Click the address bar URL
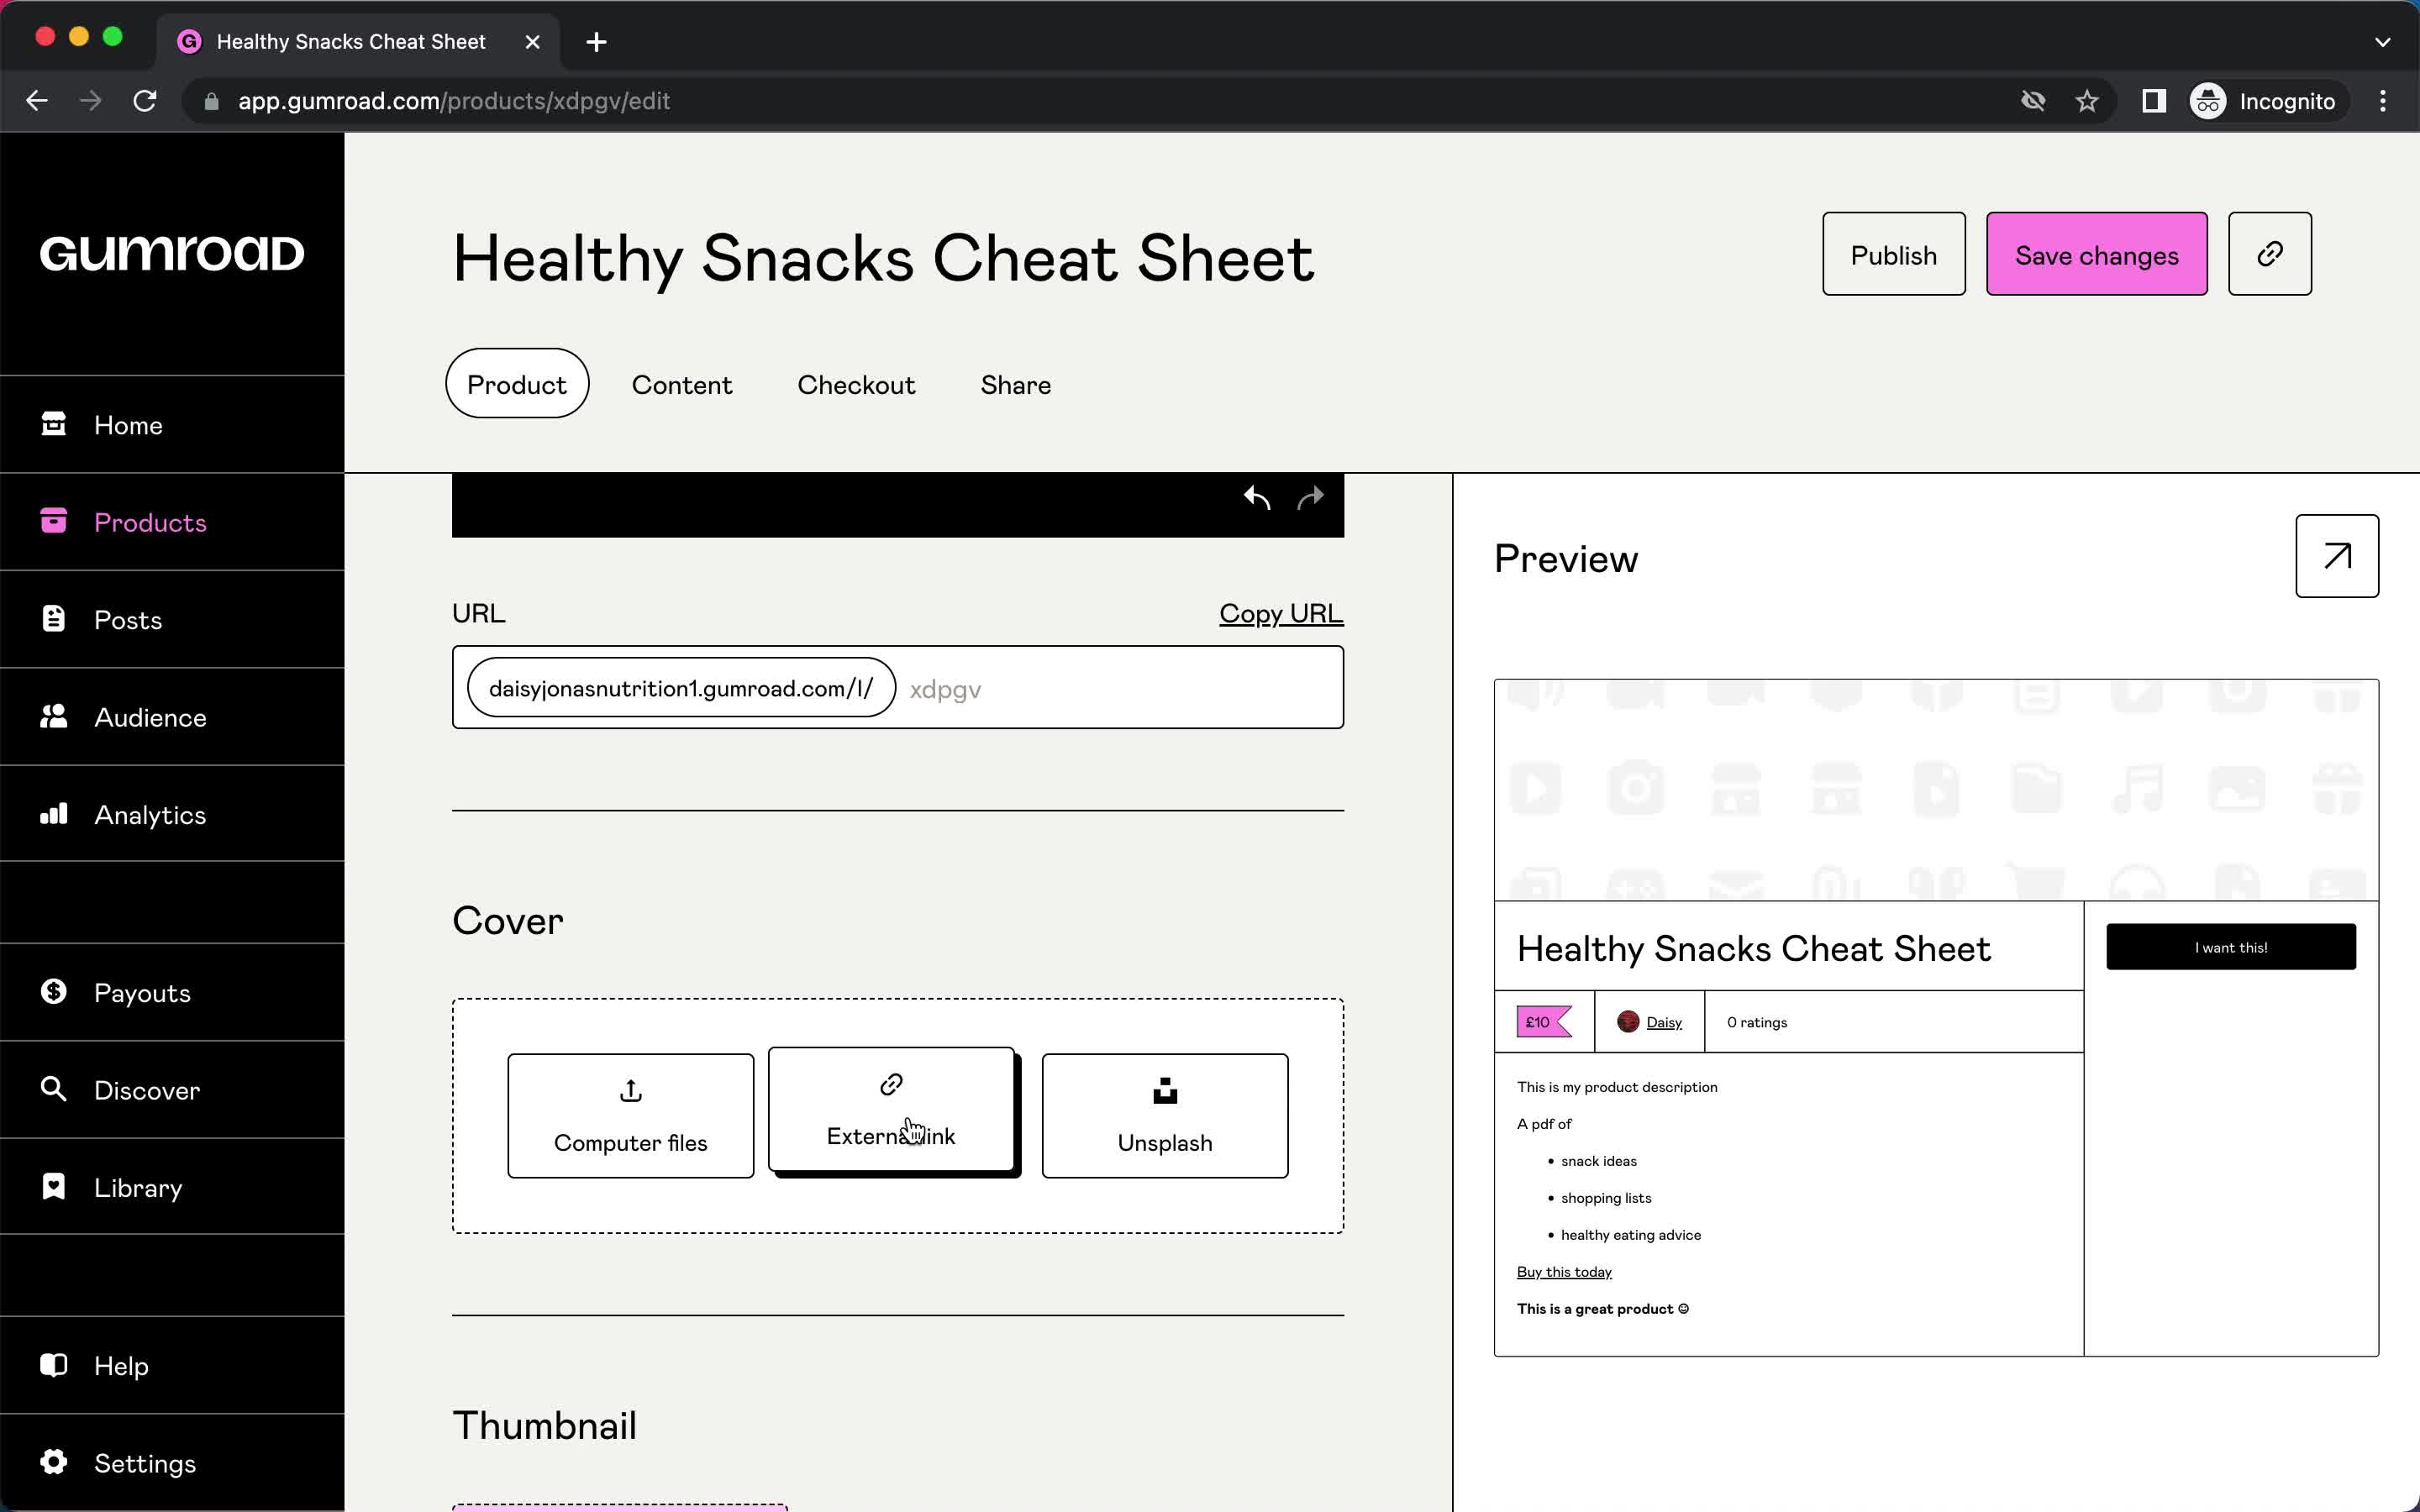Image resolution: width=2420 pixels, height=1512 pixels. (x=454, y=101)
